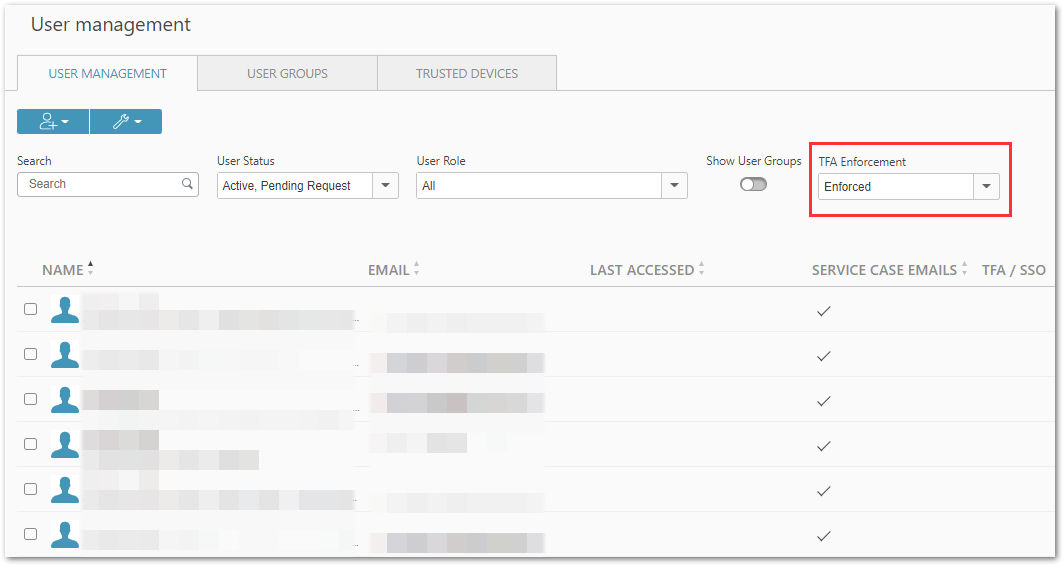Click into the Search input field
1064x566 pixels.
click(102, 184)
